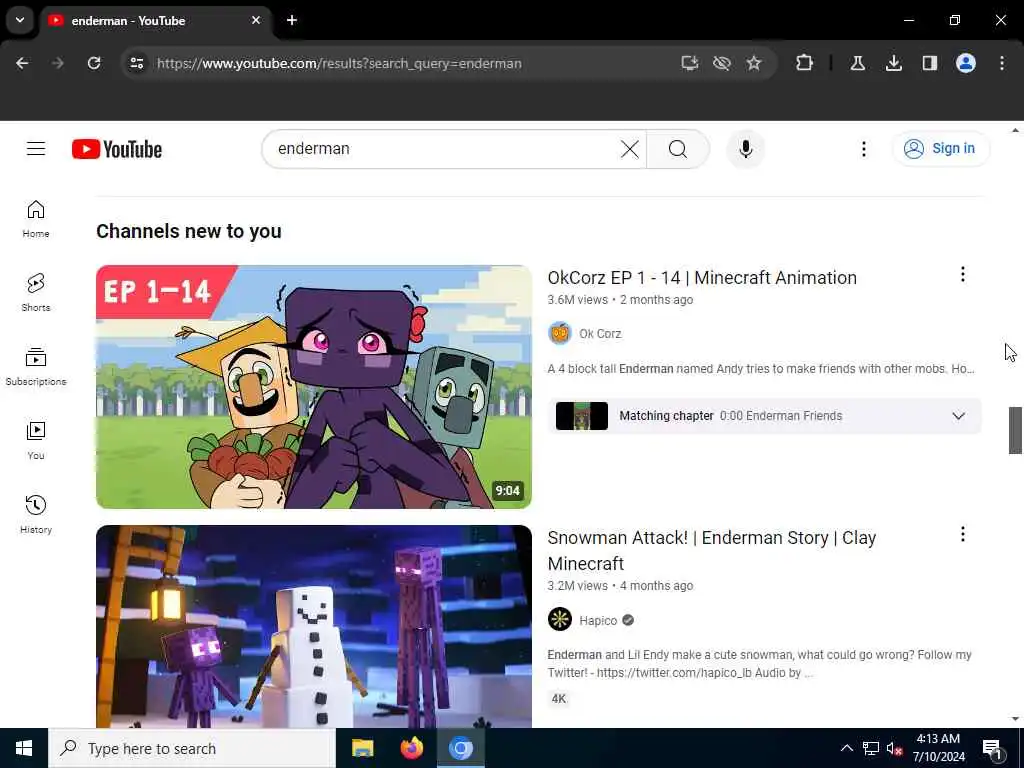Viewport: 1024px width, 768px height.
Task: Click the install app icon in address bar
Action: tap(690, 63)
